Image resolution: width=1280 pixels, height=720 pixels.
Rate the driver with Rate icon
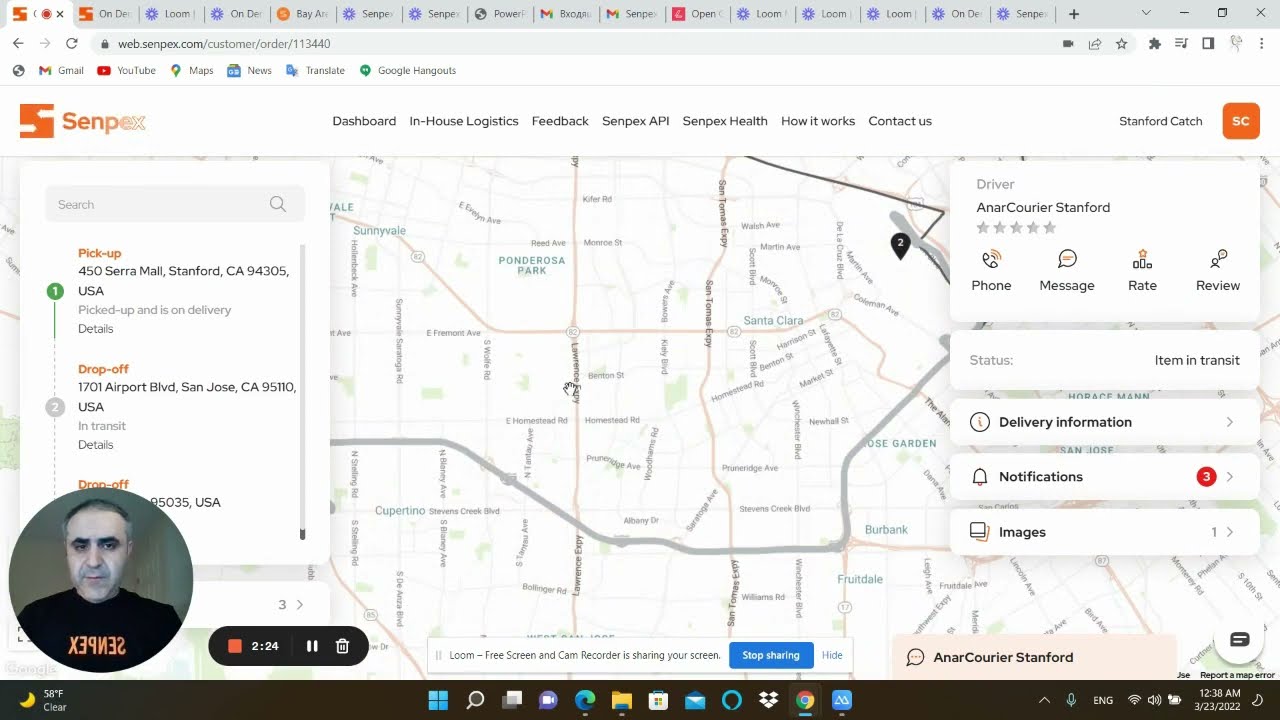tap(1142, 271)
